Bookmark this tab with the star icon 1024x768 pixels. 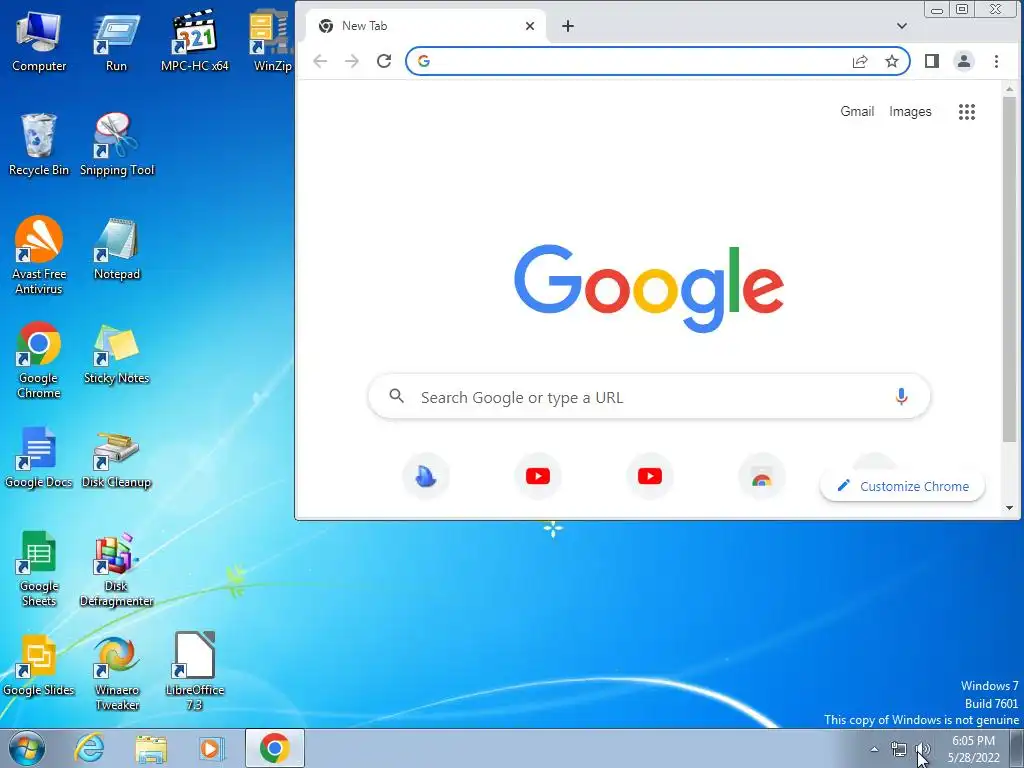point(891,61)
